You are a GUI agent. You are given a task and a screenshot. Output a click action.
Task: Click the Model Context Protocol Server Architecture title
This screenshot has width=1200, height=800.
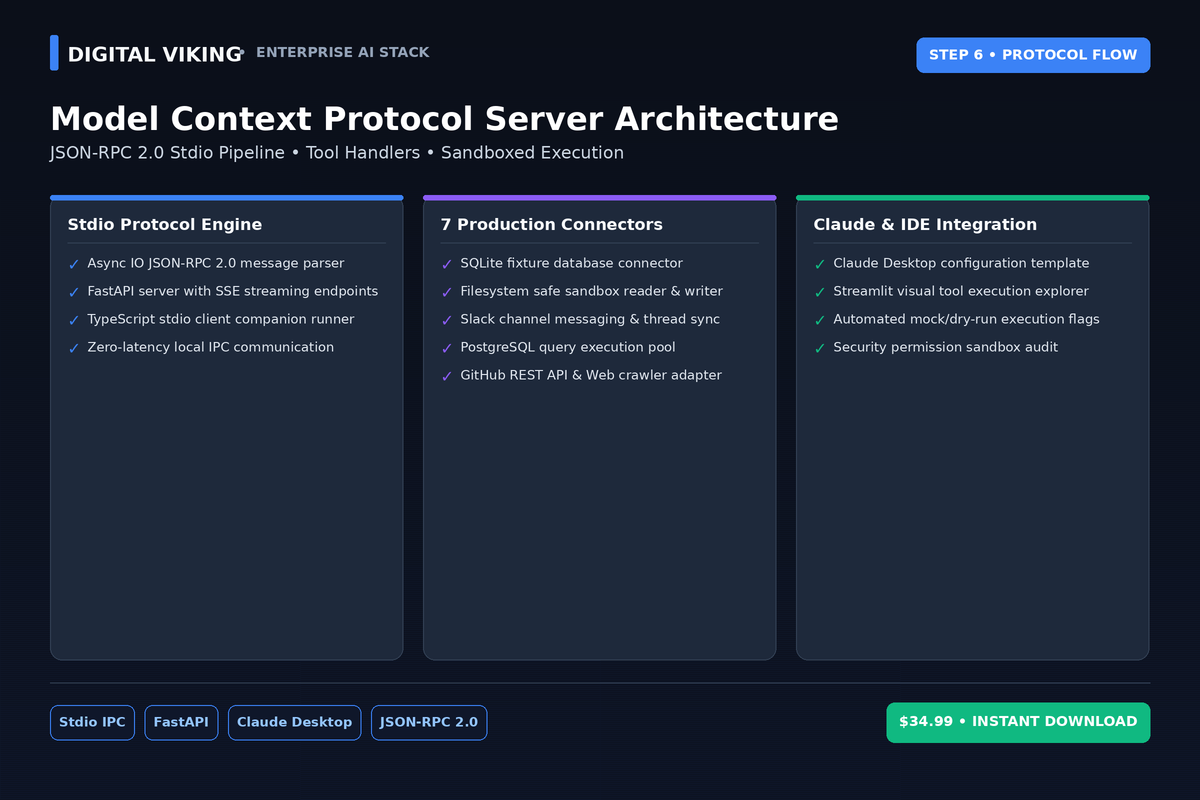[444, 119]
